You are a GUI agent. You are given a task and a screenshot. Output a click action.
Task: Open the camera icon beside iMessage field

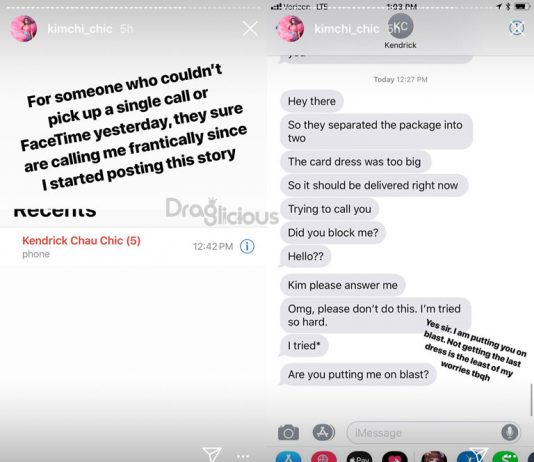click(288, 433)
